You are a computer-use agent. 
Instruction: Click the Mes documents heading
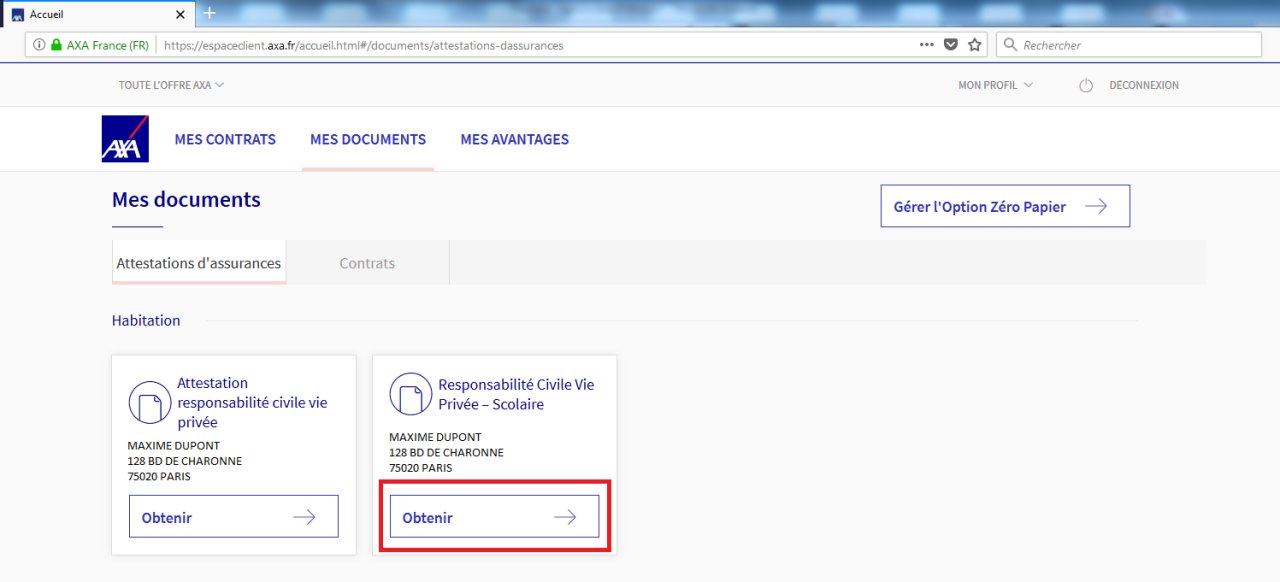186,200
